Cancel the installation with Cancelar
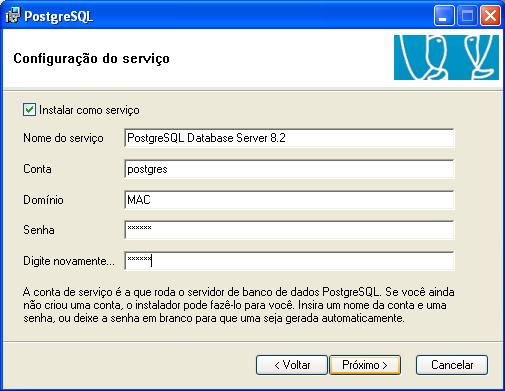This screenshot has width=505, height=391. click(x=452, y=365)
